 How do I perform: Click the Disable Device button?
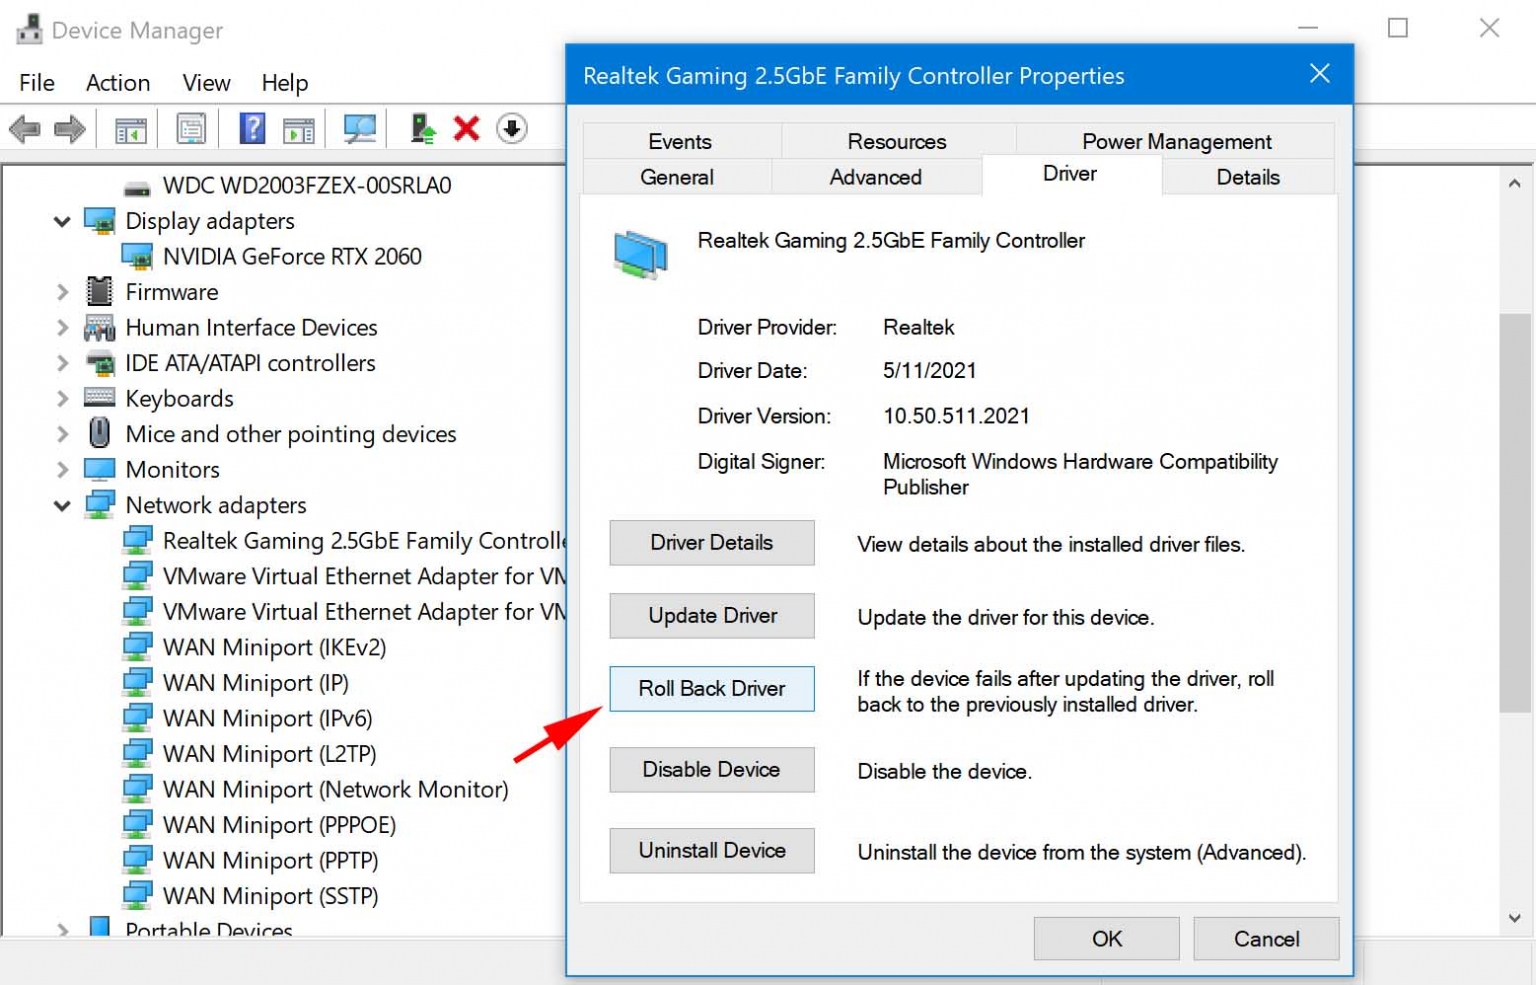[x=711, y=770]
